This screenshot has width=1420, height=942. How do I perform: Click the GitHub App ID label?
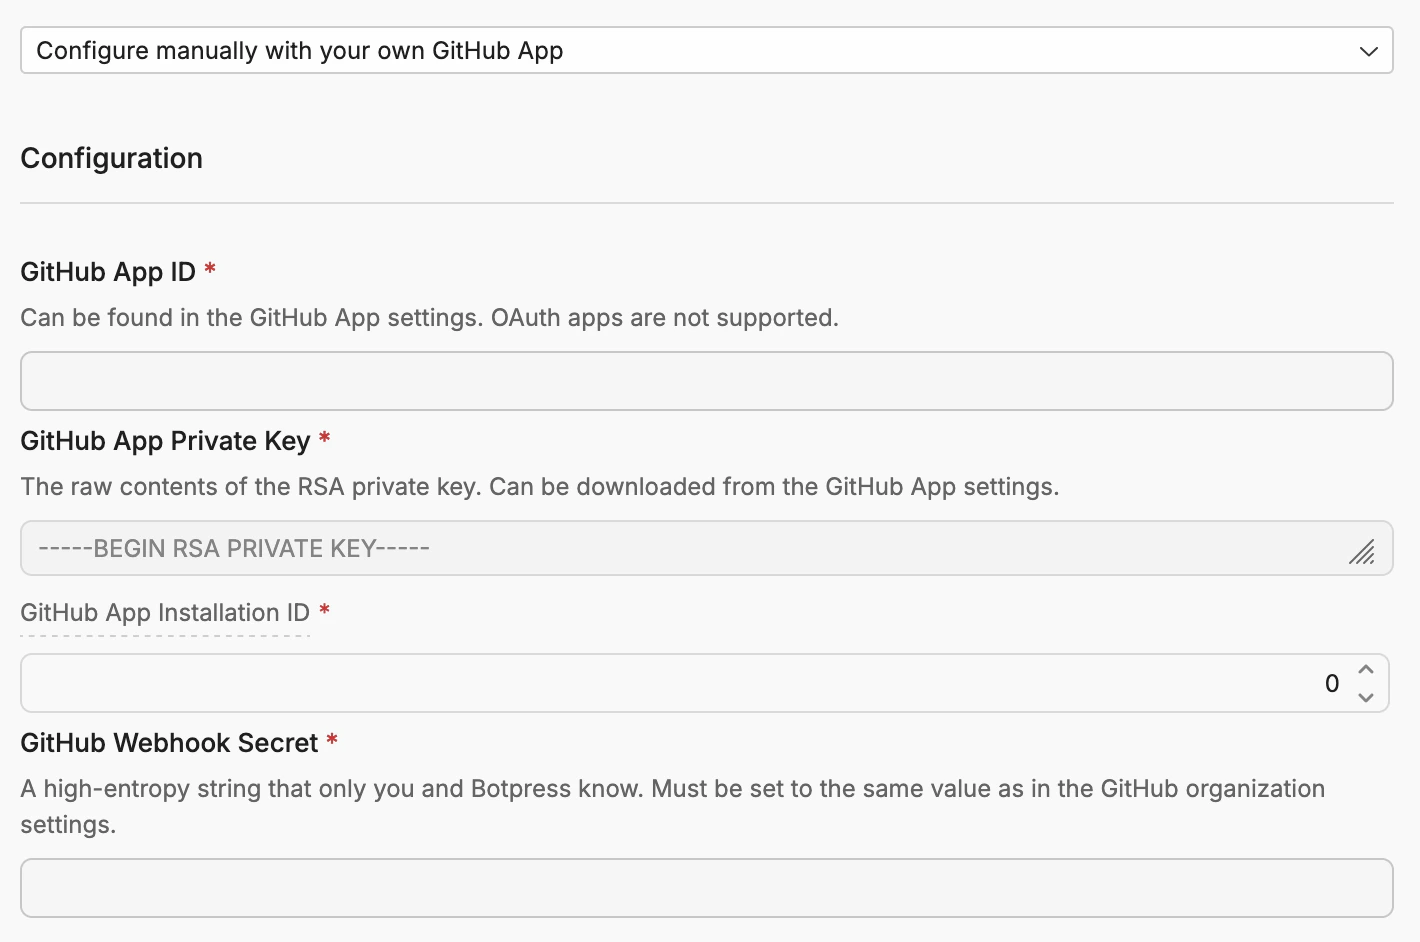[108, 272]
